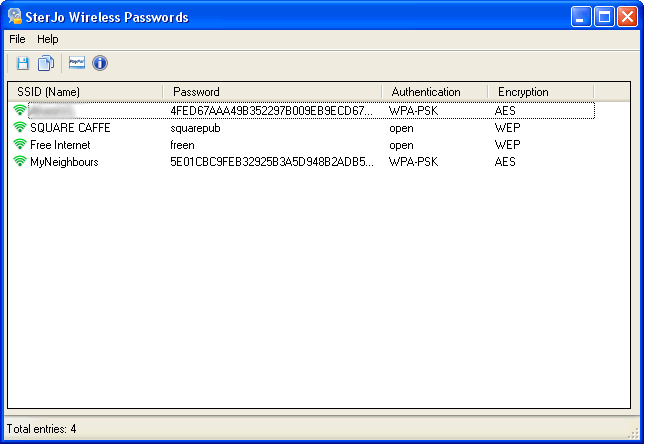Click the squarepub password cell
Screen dimensions: 645x445
pos(195,128)
